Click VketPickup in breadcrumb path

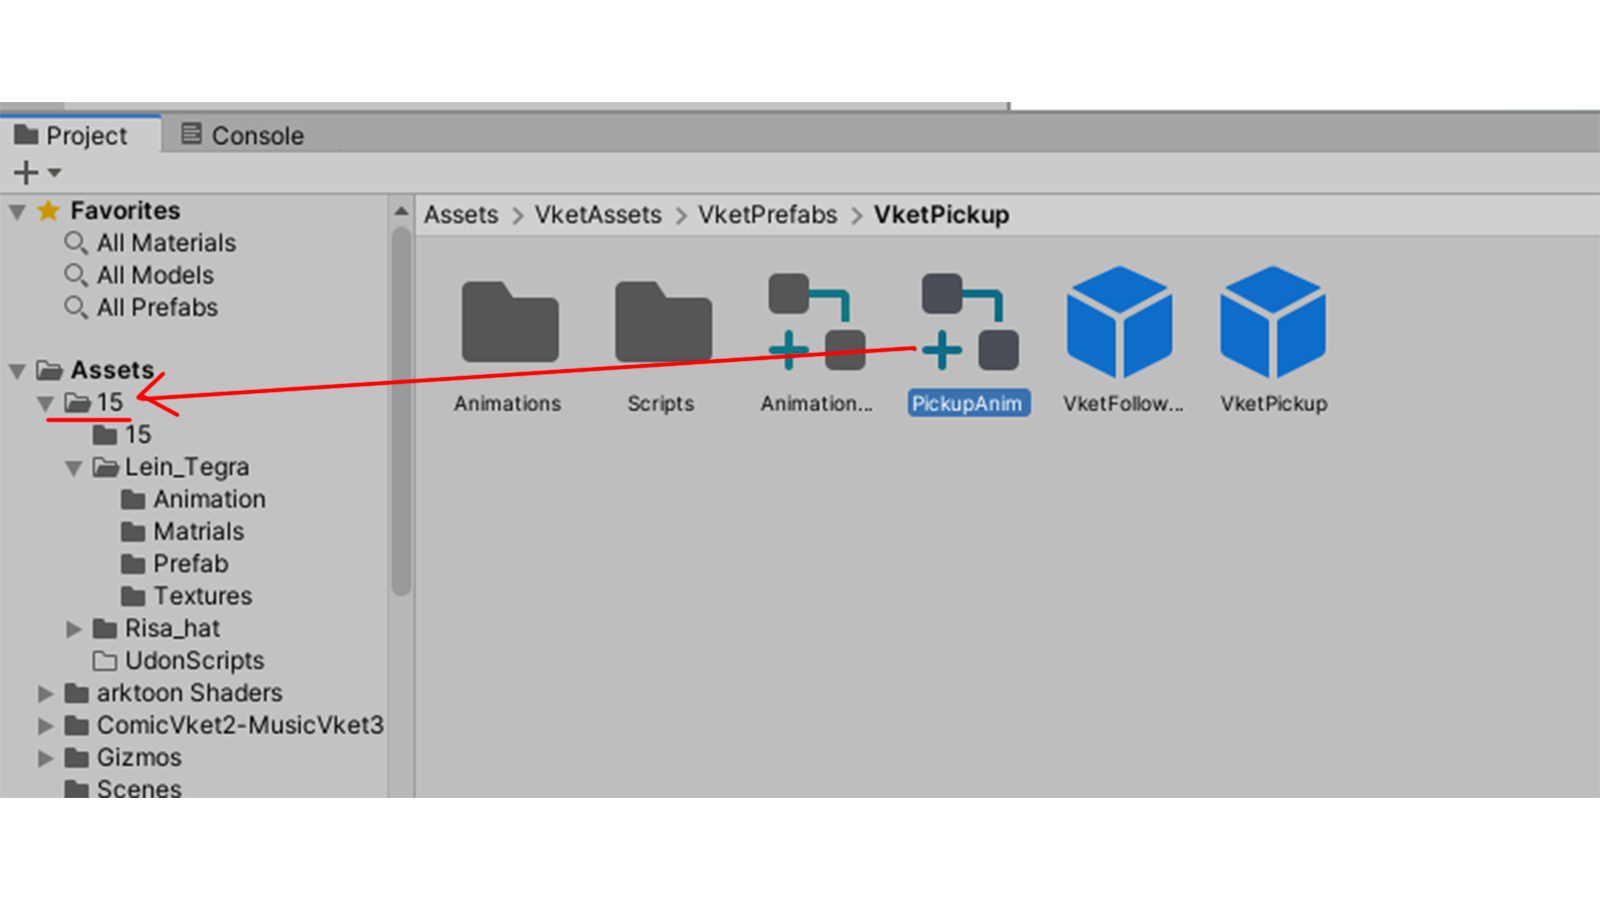pos(941,215)
